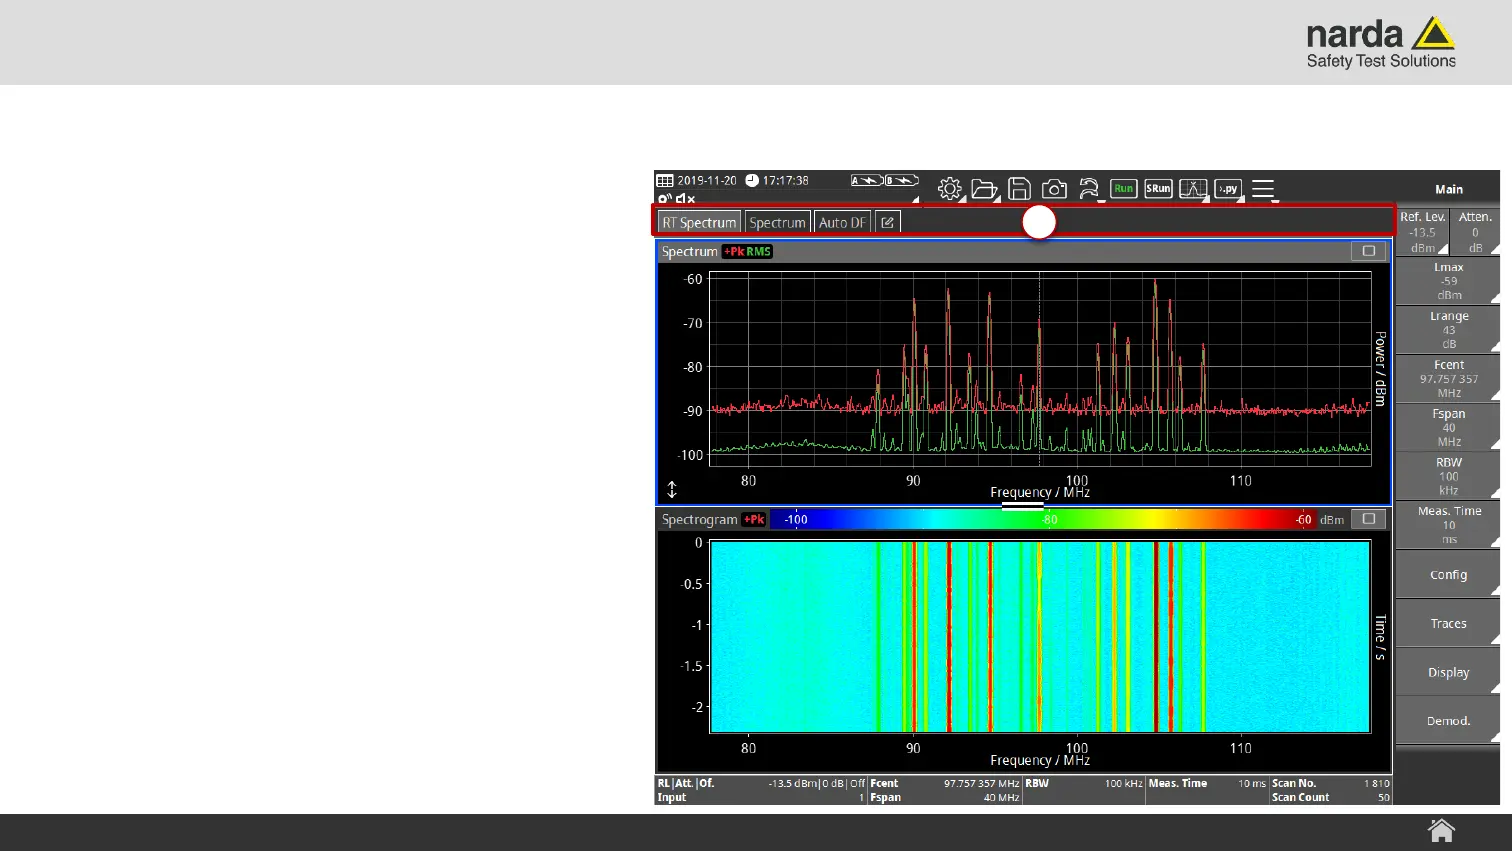Open the settings gear menu
Image resolution: width=1512 pixels, height=851 pixels.
[950, 189]
